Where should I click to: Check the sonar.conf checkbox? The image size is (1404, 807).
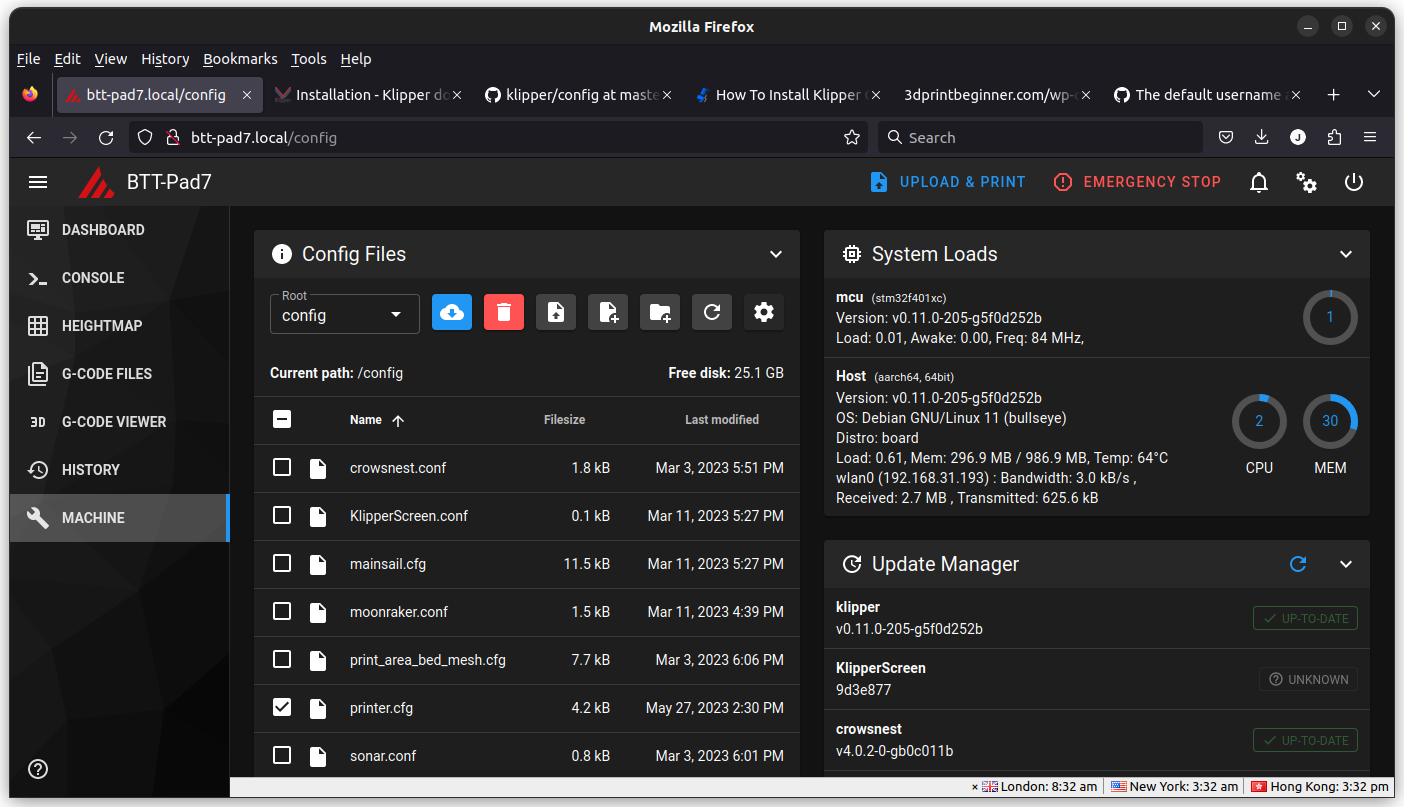point(282,755)
